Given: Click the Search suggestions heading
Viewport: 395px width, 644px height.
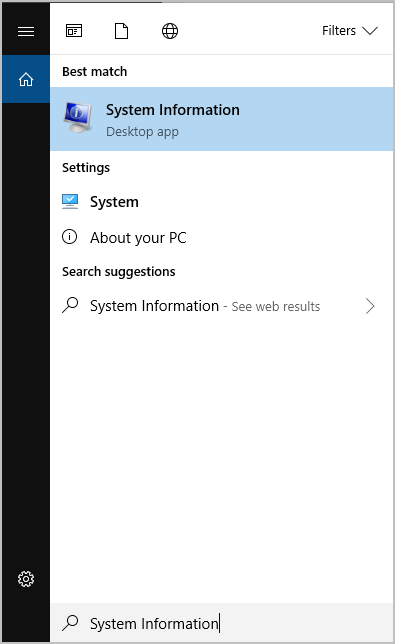Looking at the screenshot, I should [x=119, y=271].
